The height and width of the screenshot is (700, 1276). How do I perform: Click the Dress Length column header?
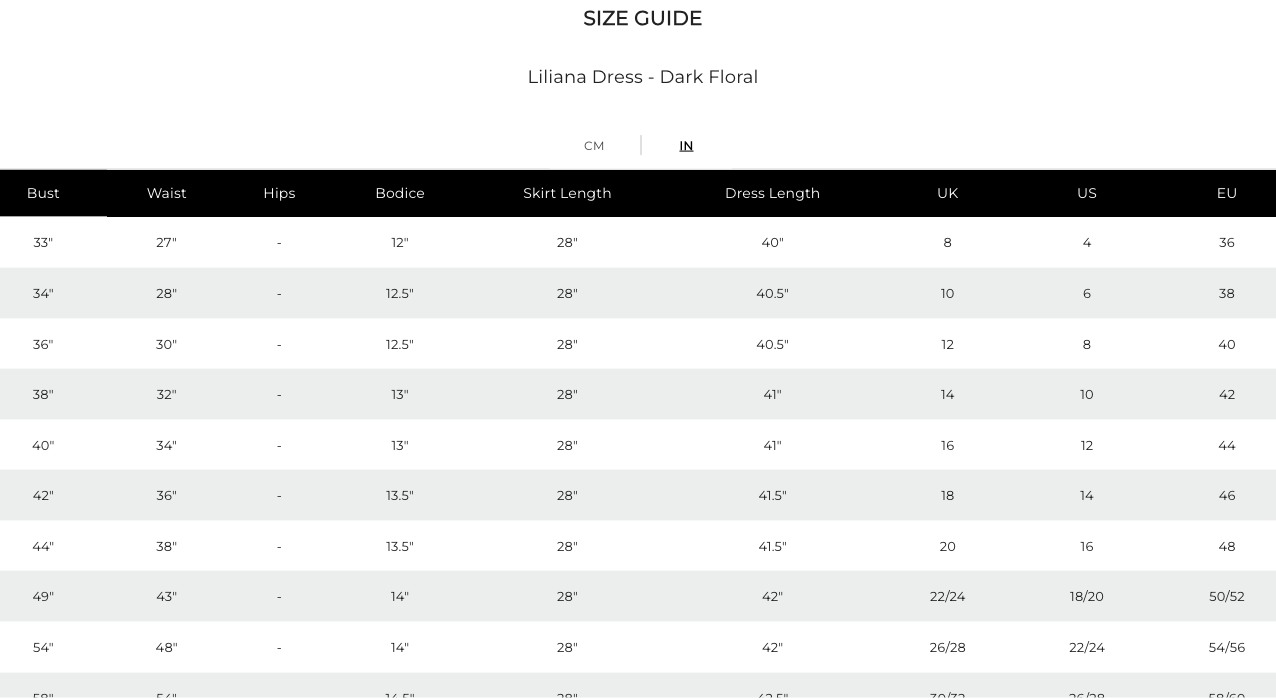click(772, 193)
